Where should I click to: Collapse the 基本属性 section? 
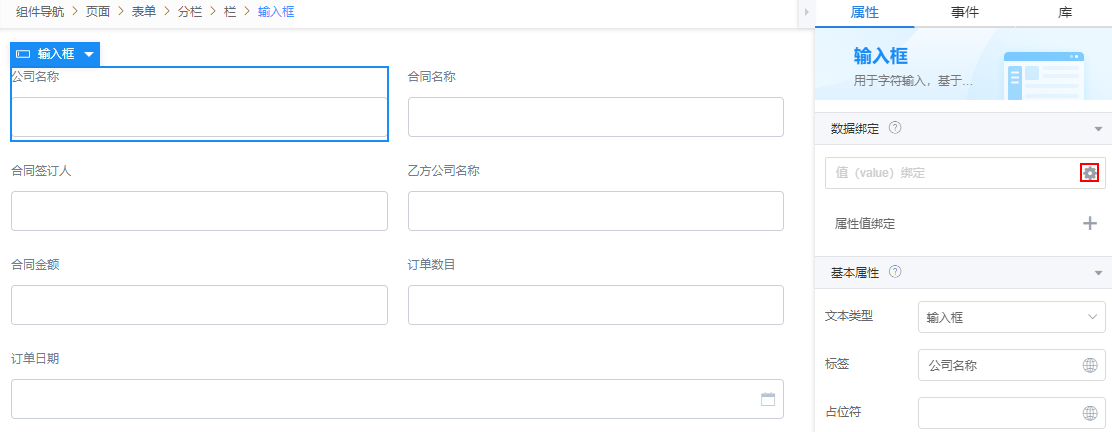(x=1099, y=272)
